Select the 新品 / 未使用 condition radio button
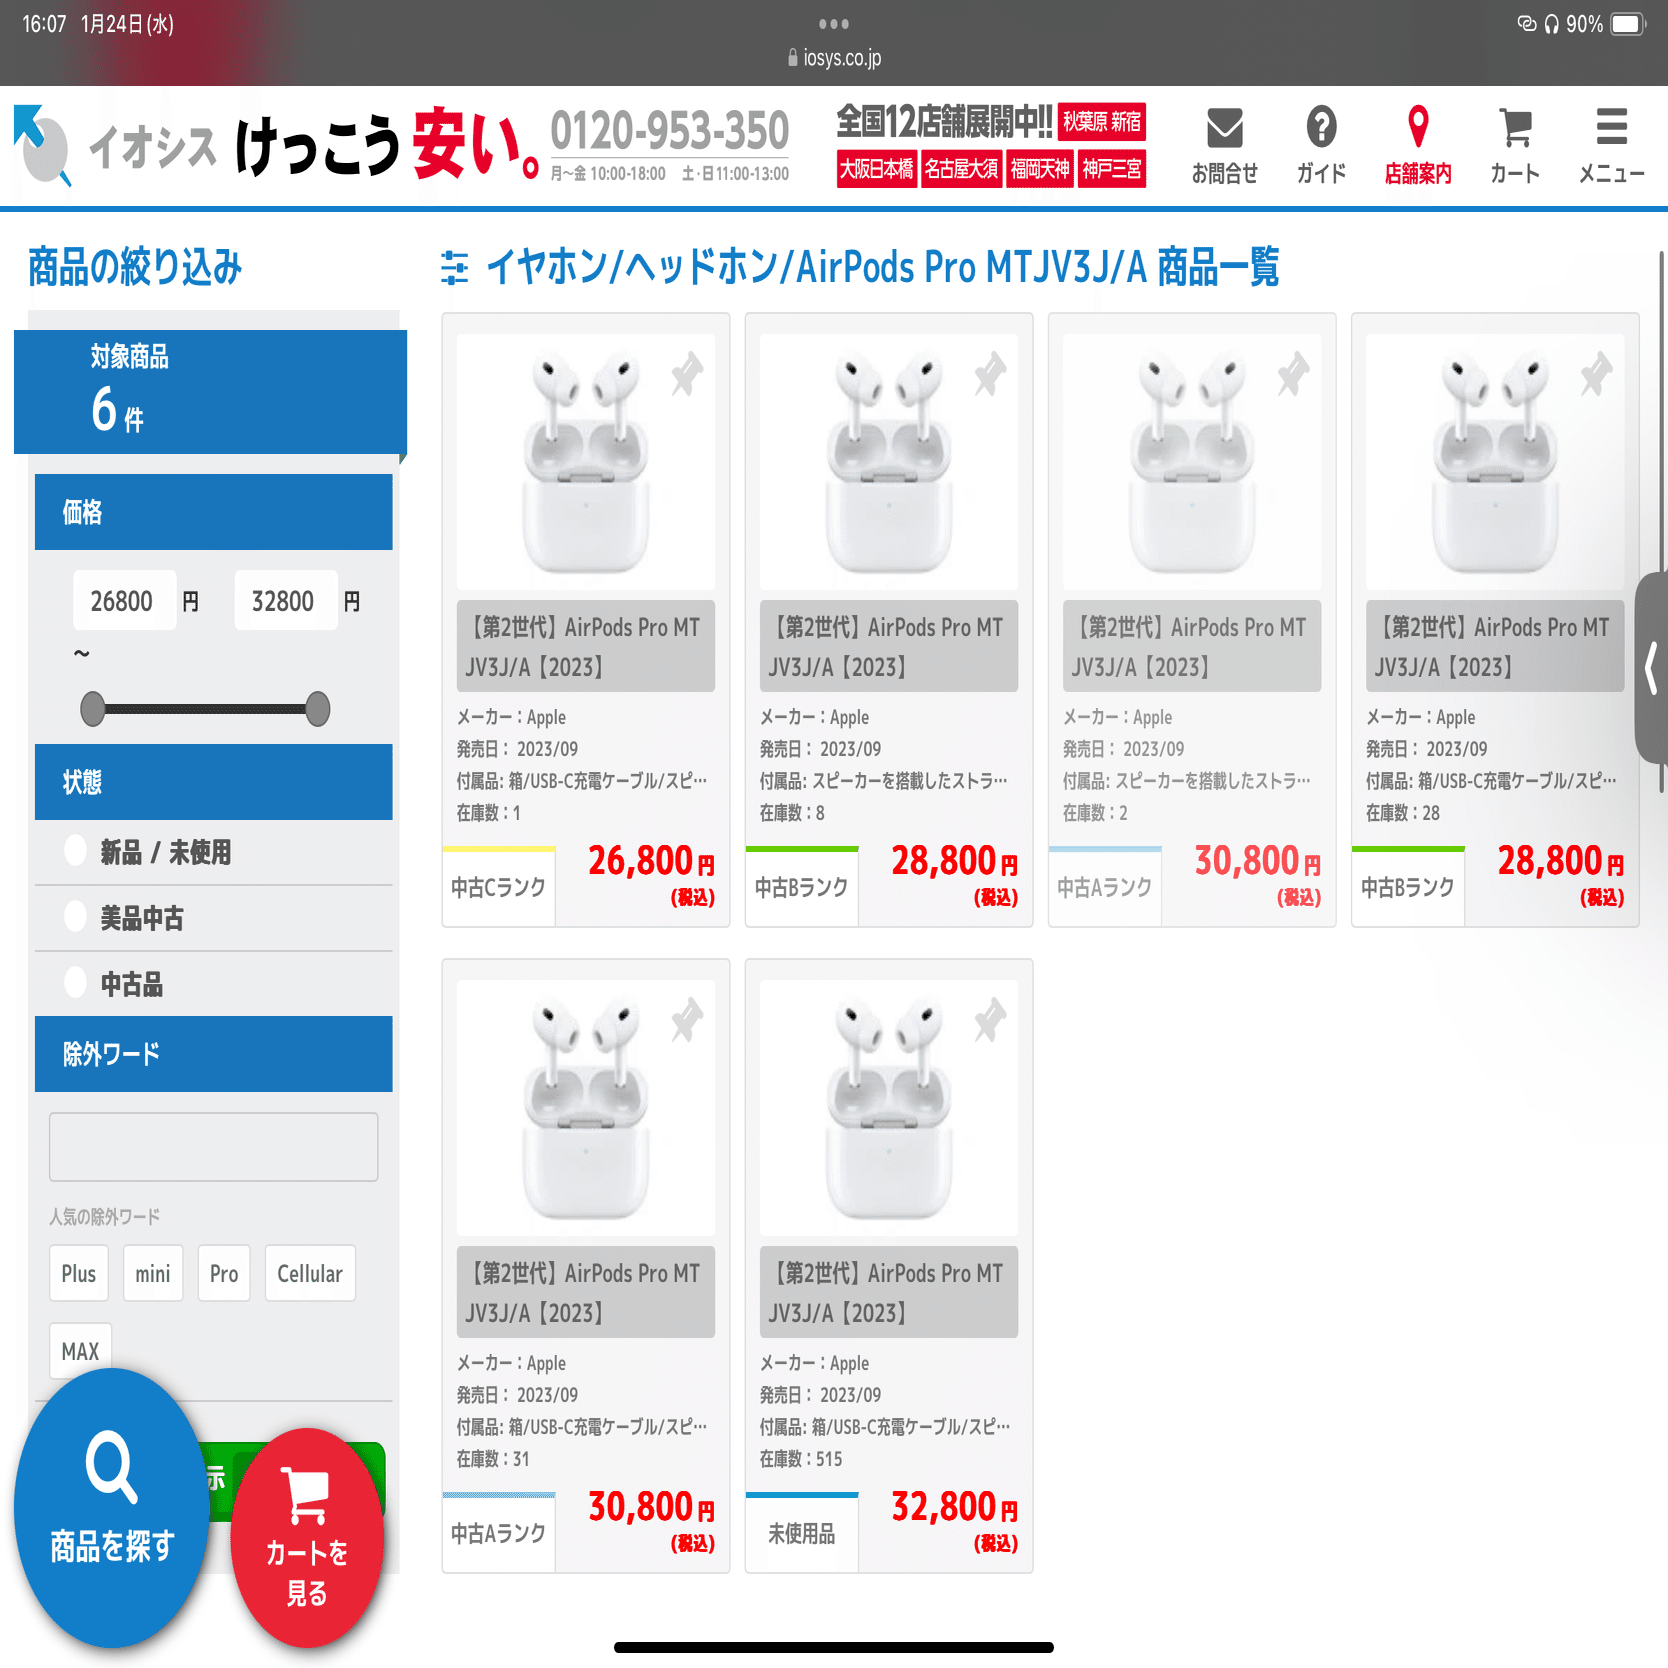 [74, 850]
